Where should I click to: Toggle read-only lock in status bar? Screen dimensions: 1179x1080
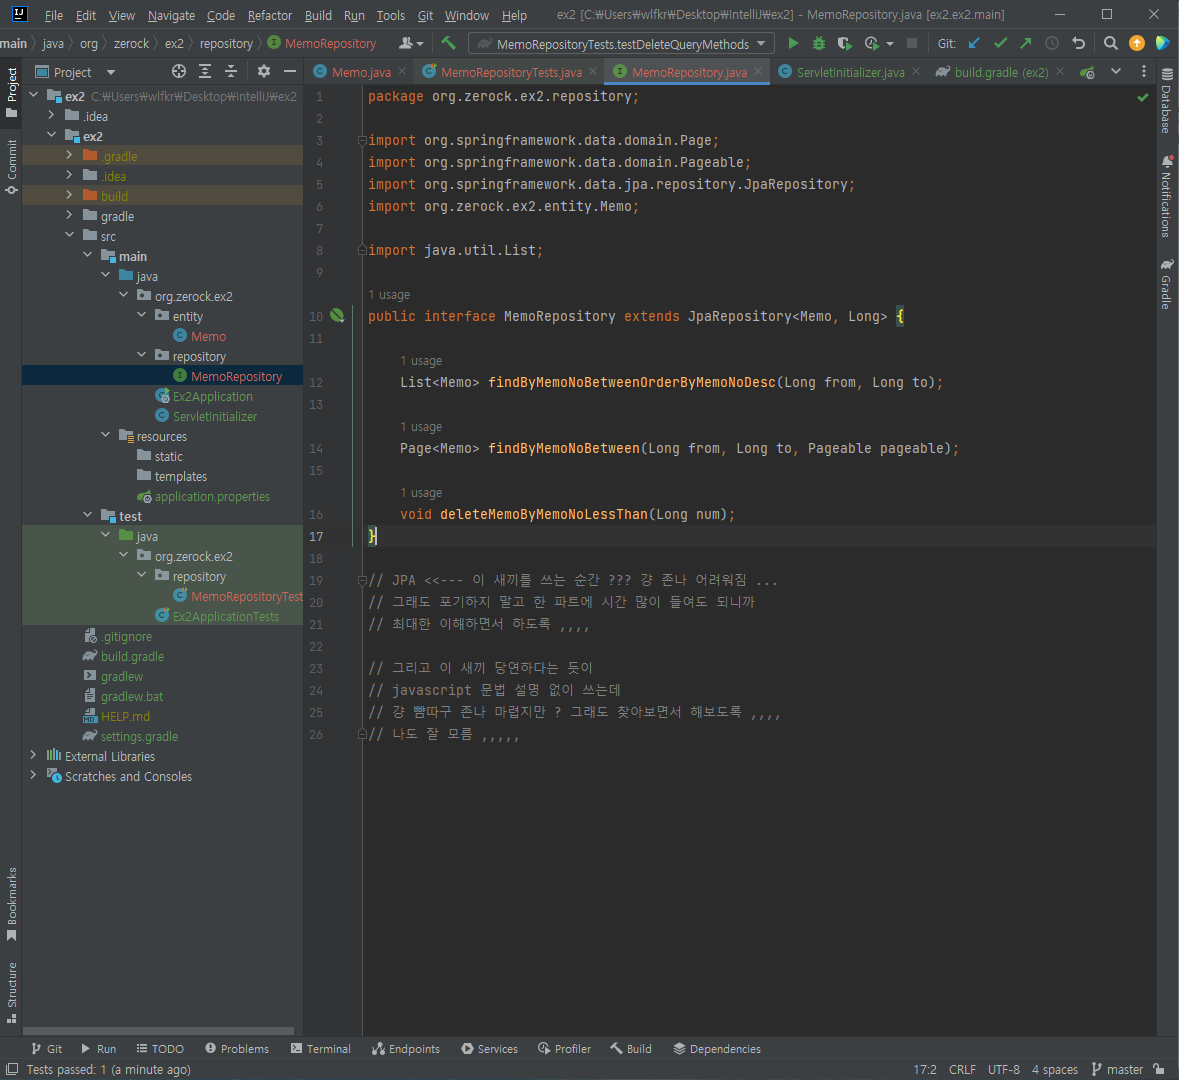coord(1159,1069)
